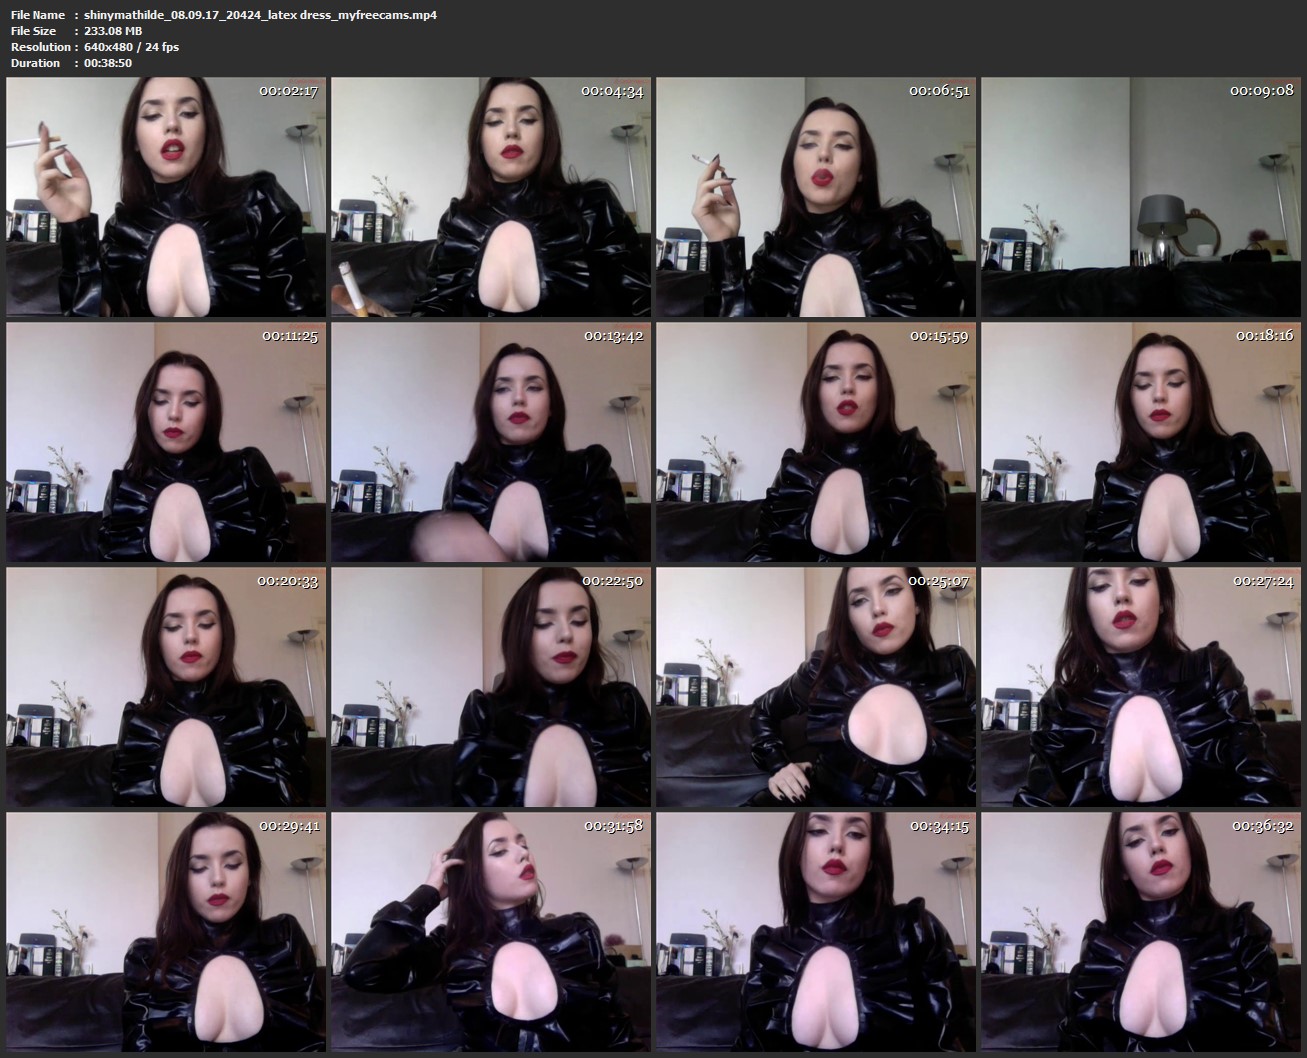Select the thumbnail stamped 00:34:15
This screenshot has width=1307, height=1058.
pos(816,932)
